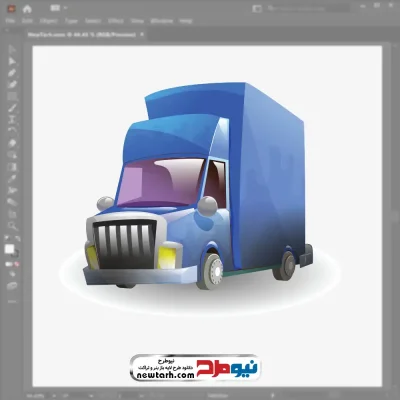Select the Eyedropper tool
400x400 pixels.
click(x=12, y=179)
